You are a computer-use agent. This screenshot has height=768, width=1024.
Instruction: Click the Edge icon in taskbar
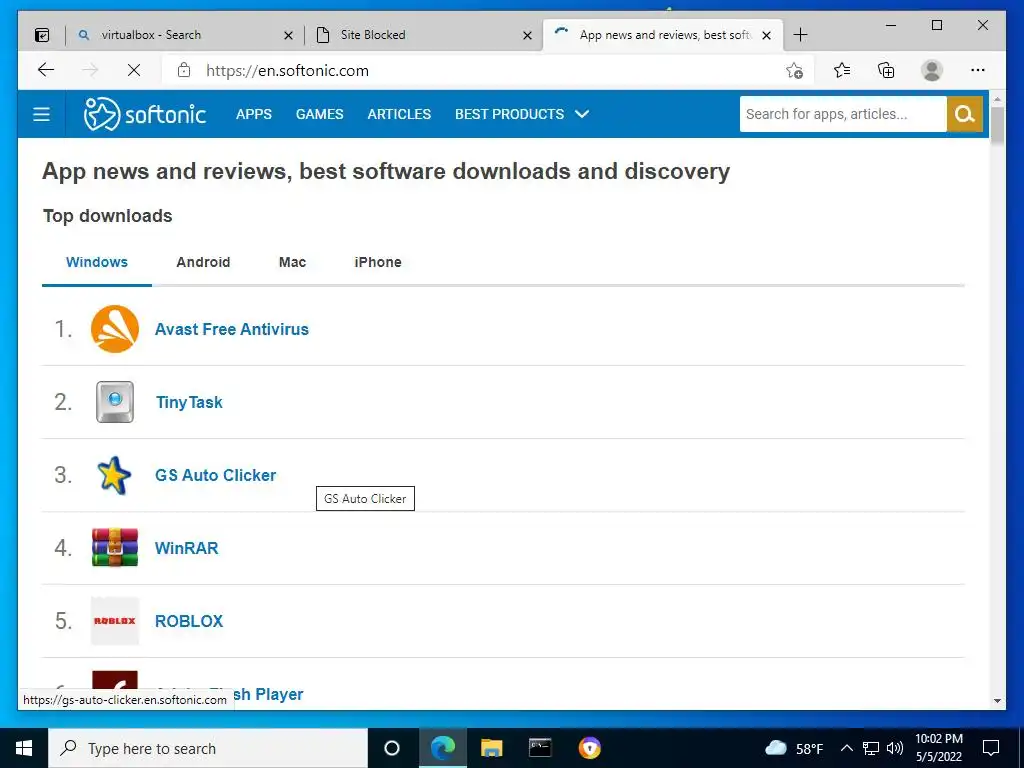[443, 748]
